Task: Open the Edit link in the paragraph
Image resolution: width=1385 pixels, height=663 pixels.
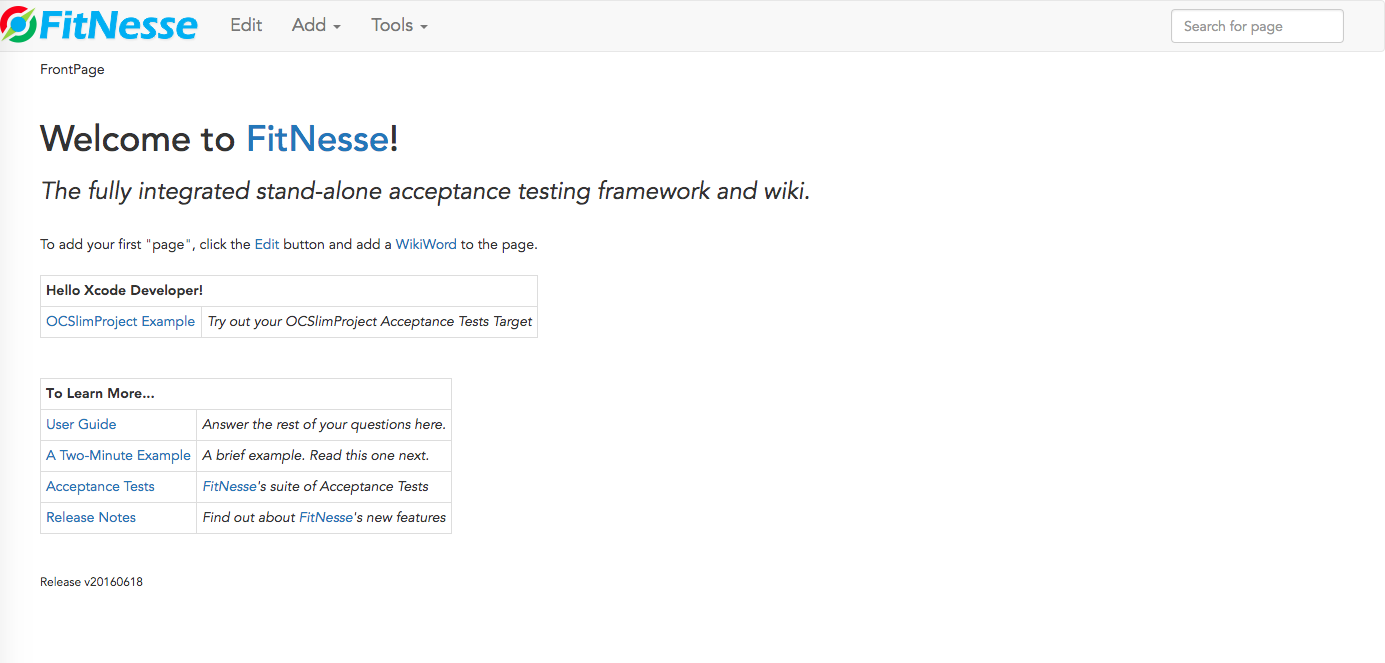Action: [267, 244]
